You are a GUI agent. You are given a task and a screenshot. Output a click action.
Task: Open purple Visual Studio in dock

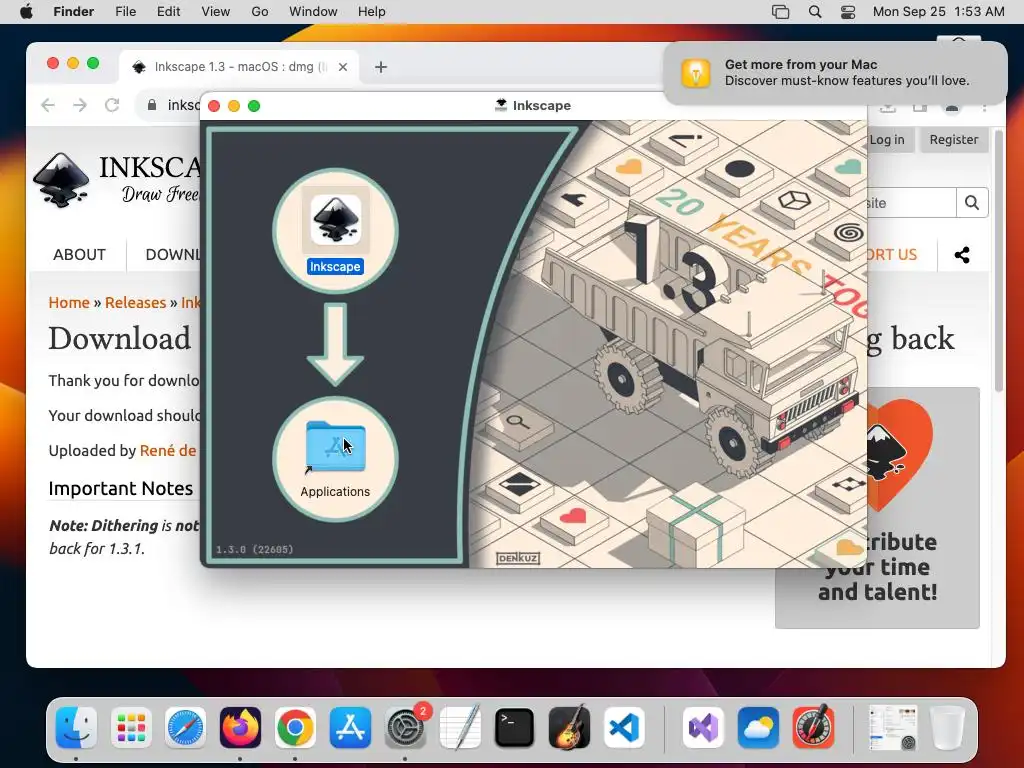coord(703,728)
